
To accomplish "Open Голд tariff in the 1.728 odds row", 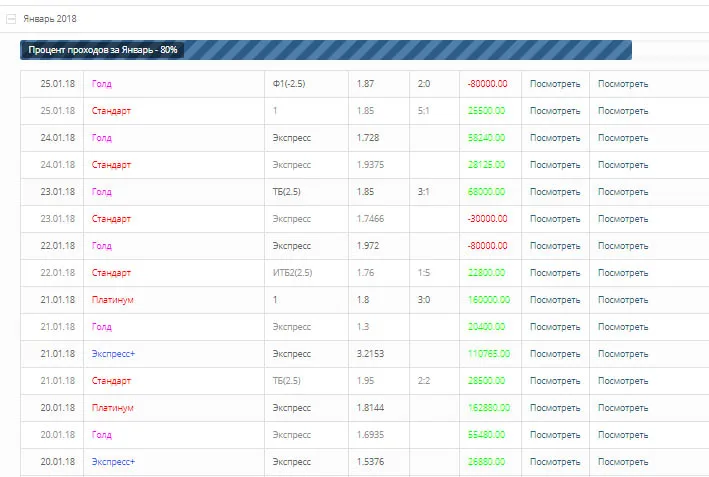I will tap(102, 138).
